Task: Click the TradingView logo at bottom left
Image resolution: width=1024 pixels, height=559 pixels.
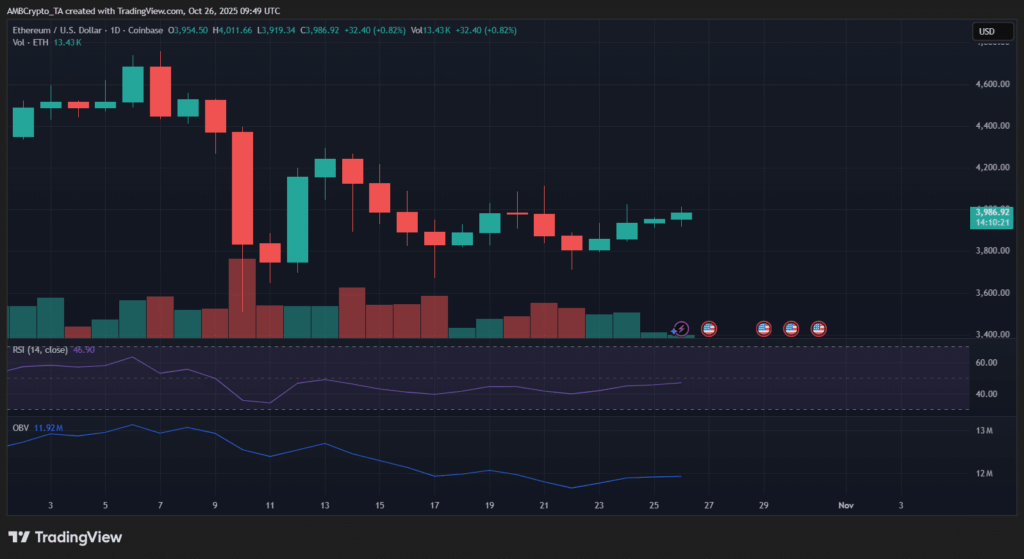Action: pyautogui.click(x=65, y=537)
